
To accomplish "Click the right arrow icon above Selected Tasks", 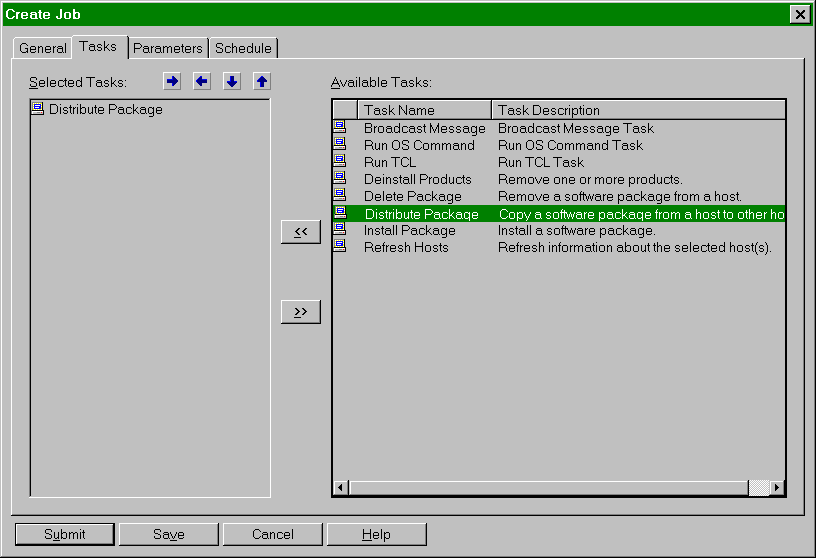I will point(172,82).
